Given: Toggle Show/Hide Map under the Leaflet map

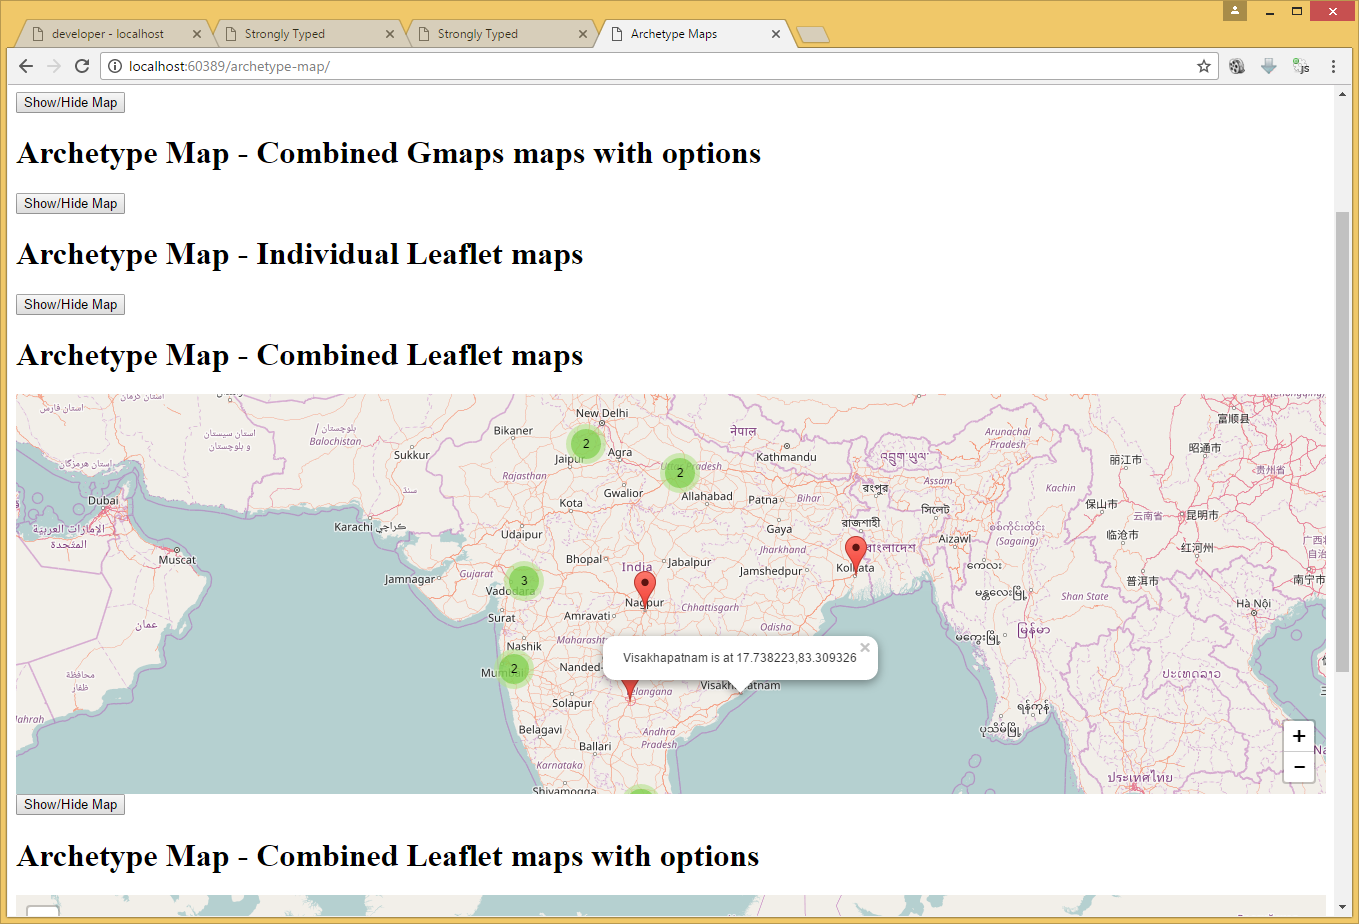Looking at the screenshot, I should tap(70, 804).
